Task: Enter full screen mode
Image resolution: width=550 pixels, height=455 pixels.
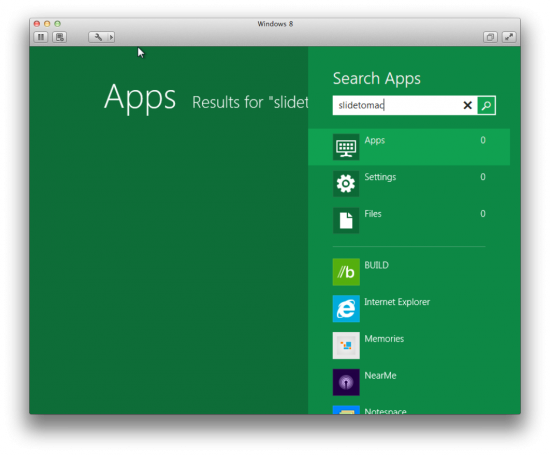Action: (x=509, y=37)
